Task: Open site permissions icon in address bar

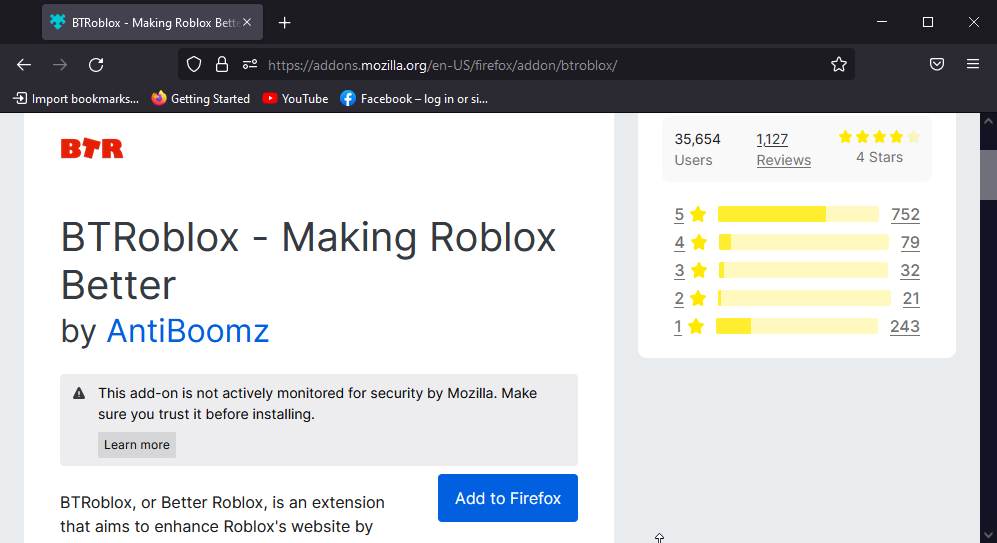Action: point(250,64)
